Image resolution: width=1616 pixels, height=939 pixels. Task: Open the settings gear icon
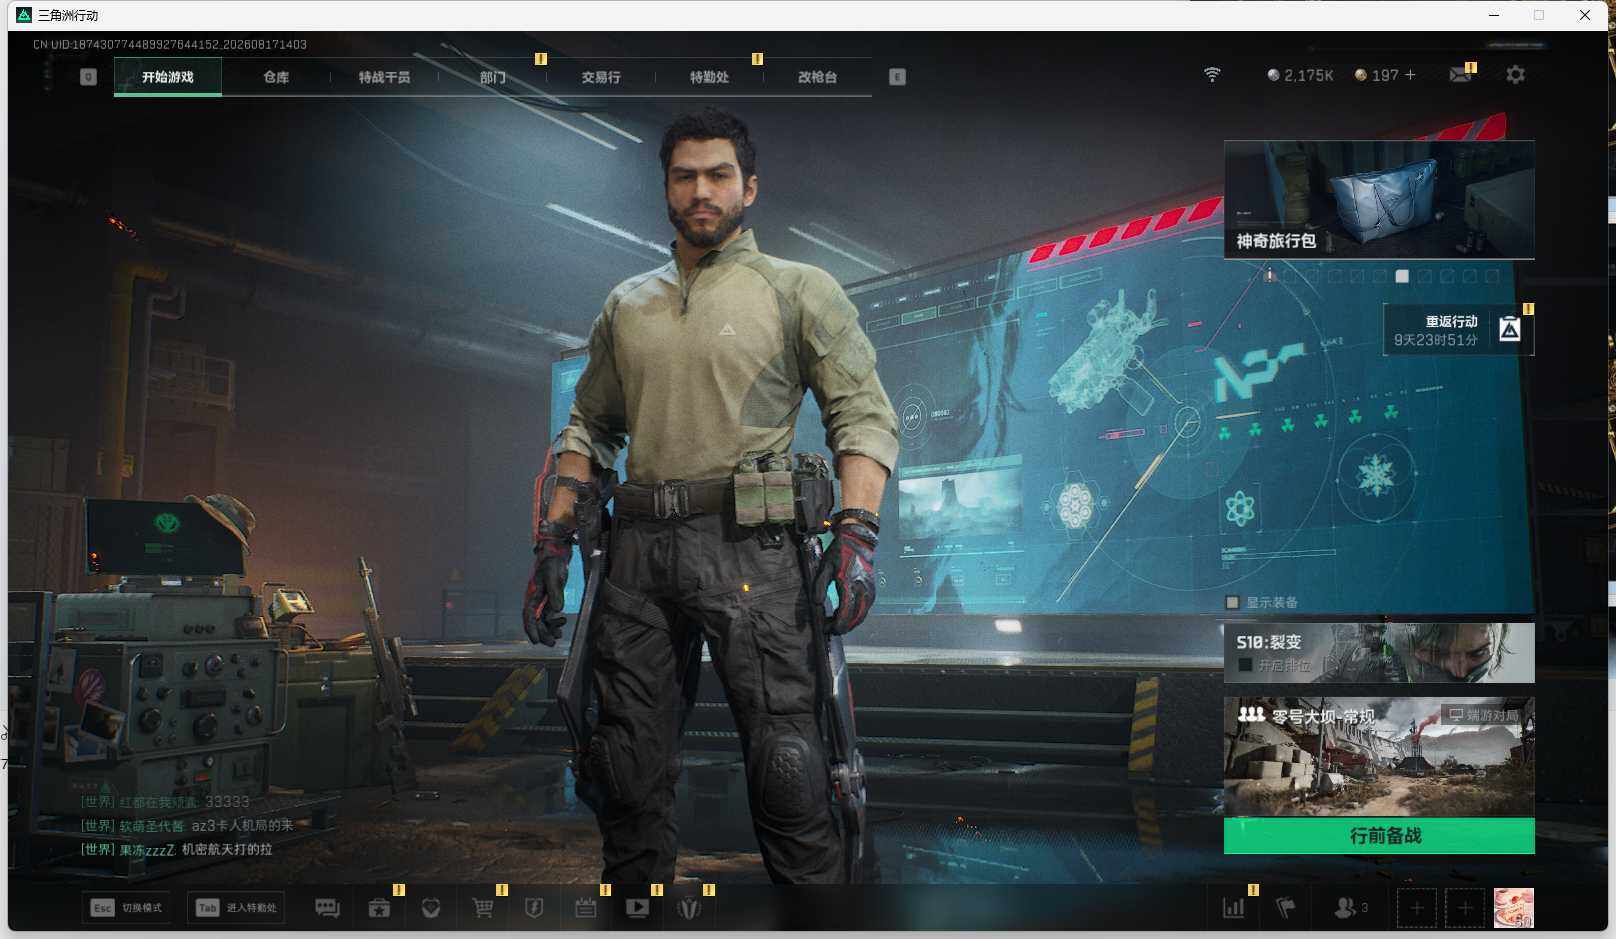tap(1516, 75)
